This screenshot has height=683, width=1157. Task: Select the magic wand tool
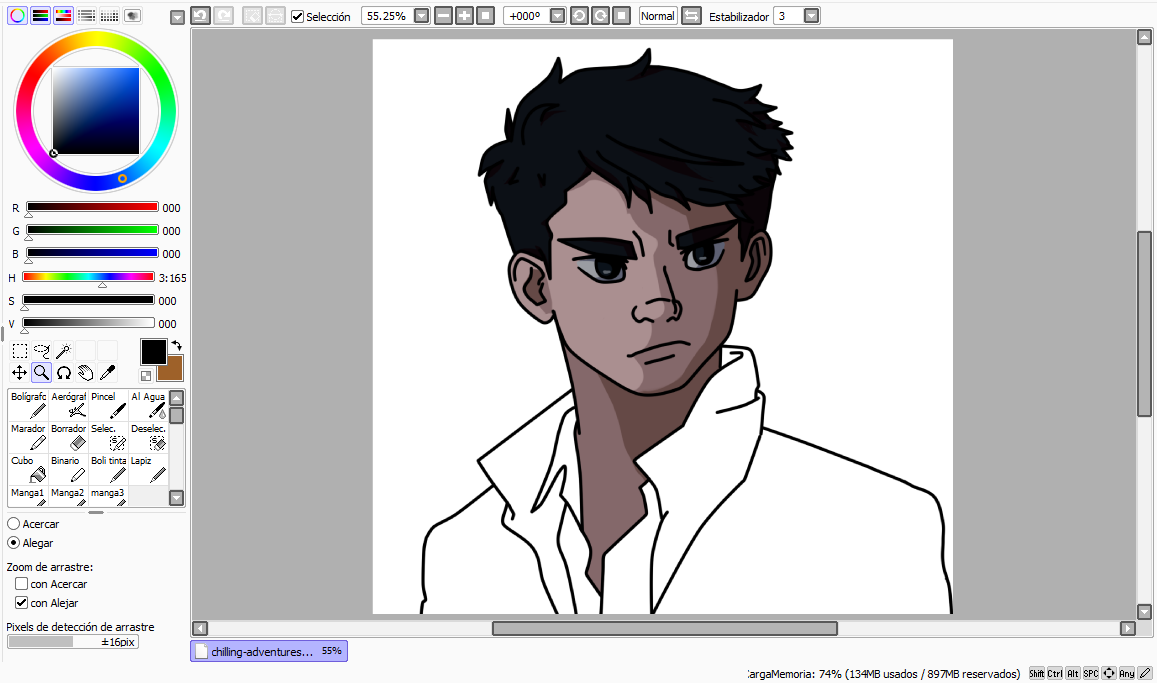click(63, 351)
